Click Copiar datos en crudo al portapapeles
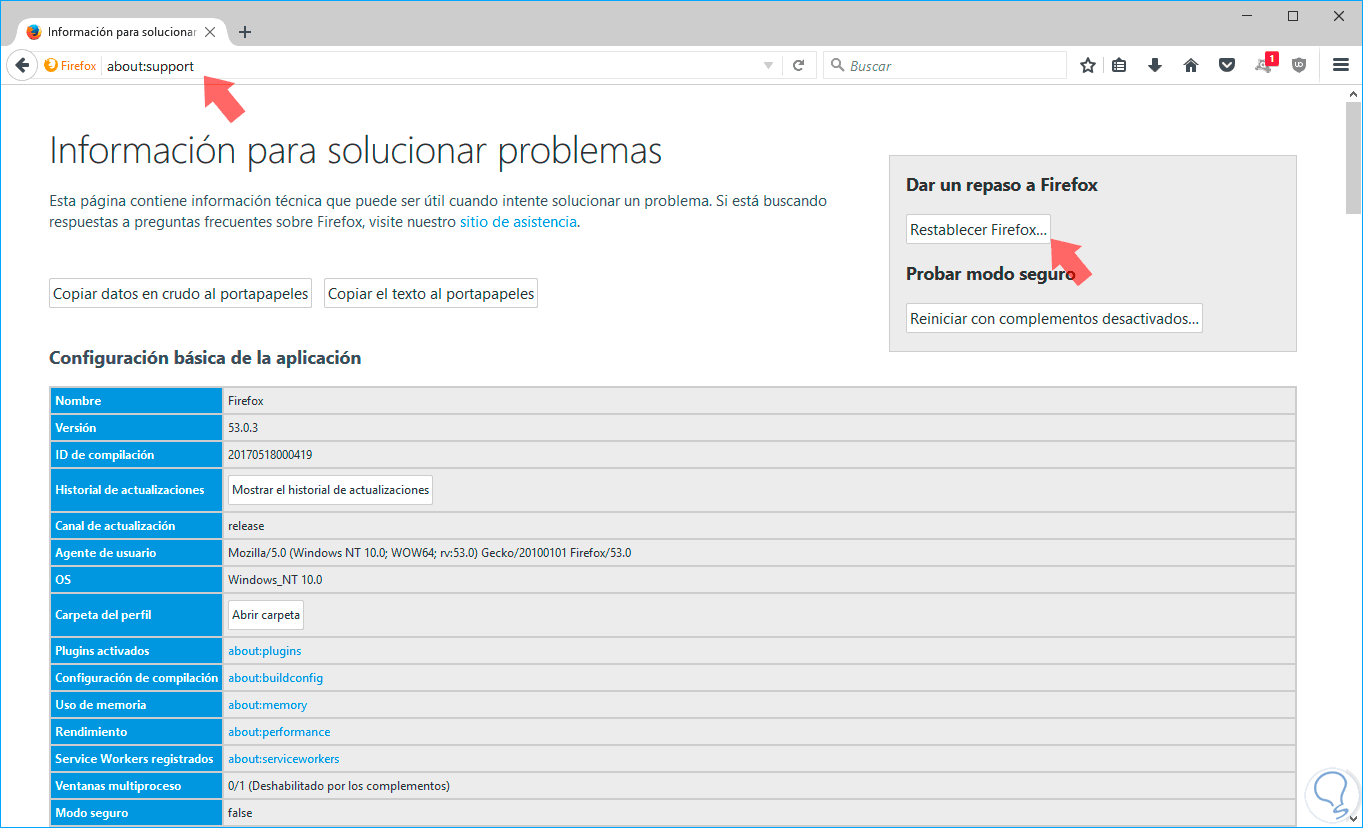This screenshot has height=828, width=1363. tap(180, 294)
